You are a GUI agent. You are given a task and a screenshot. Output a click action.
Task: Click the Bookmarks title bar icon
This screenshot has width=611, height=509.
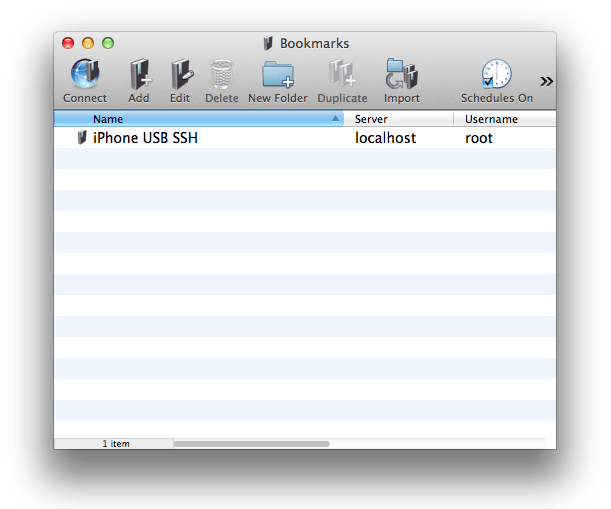point(268,43)
